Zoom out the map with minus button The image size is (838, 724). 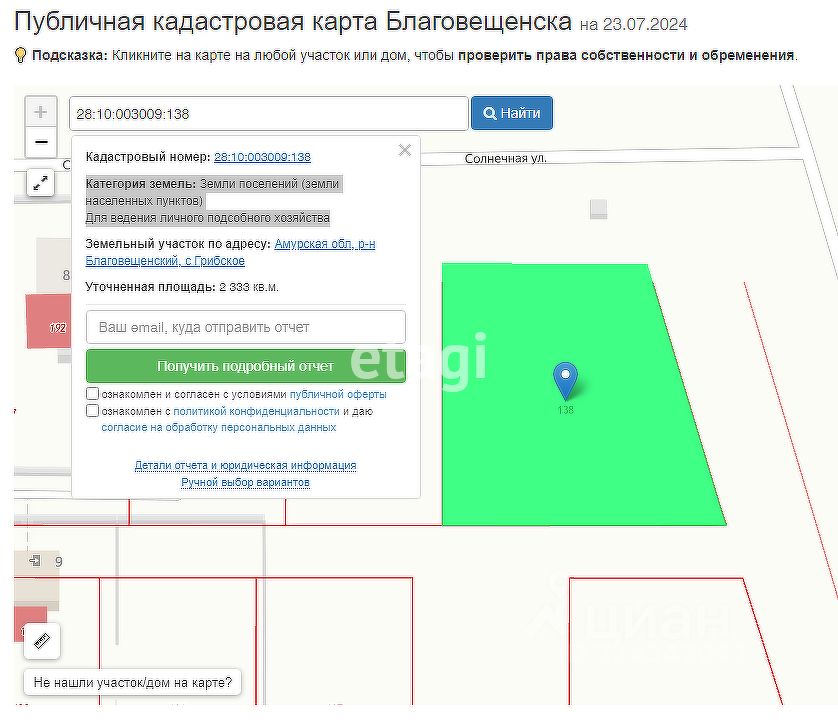coord(41,142)
